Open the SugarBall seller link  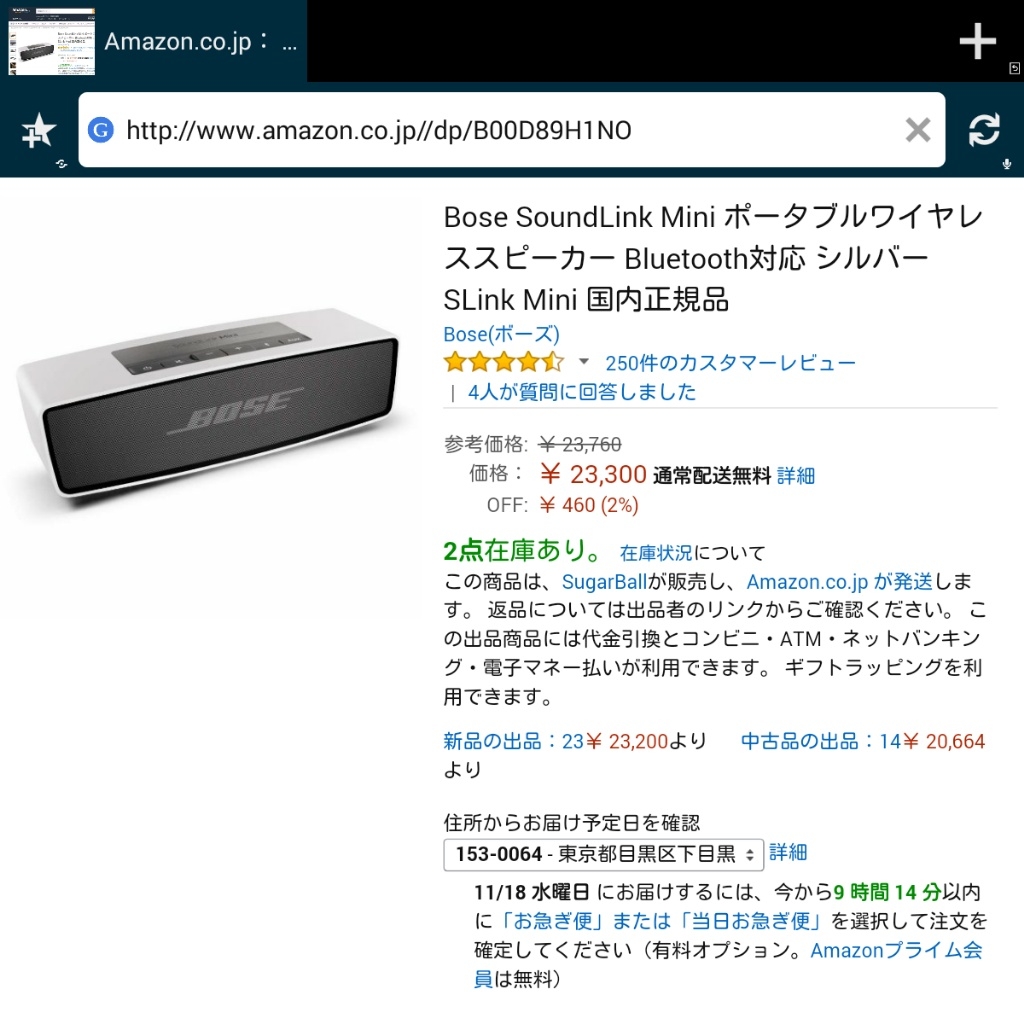point(603,581)
